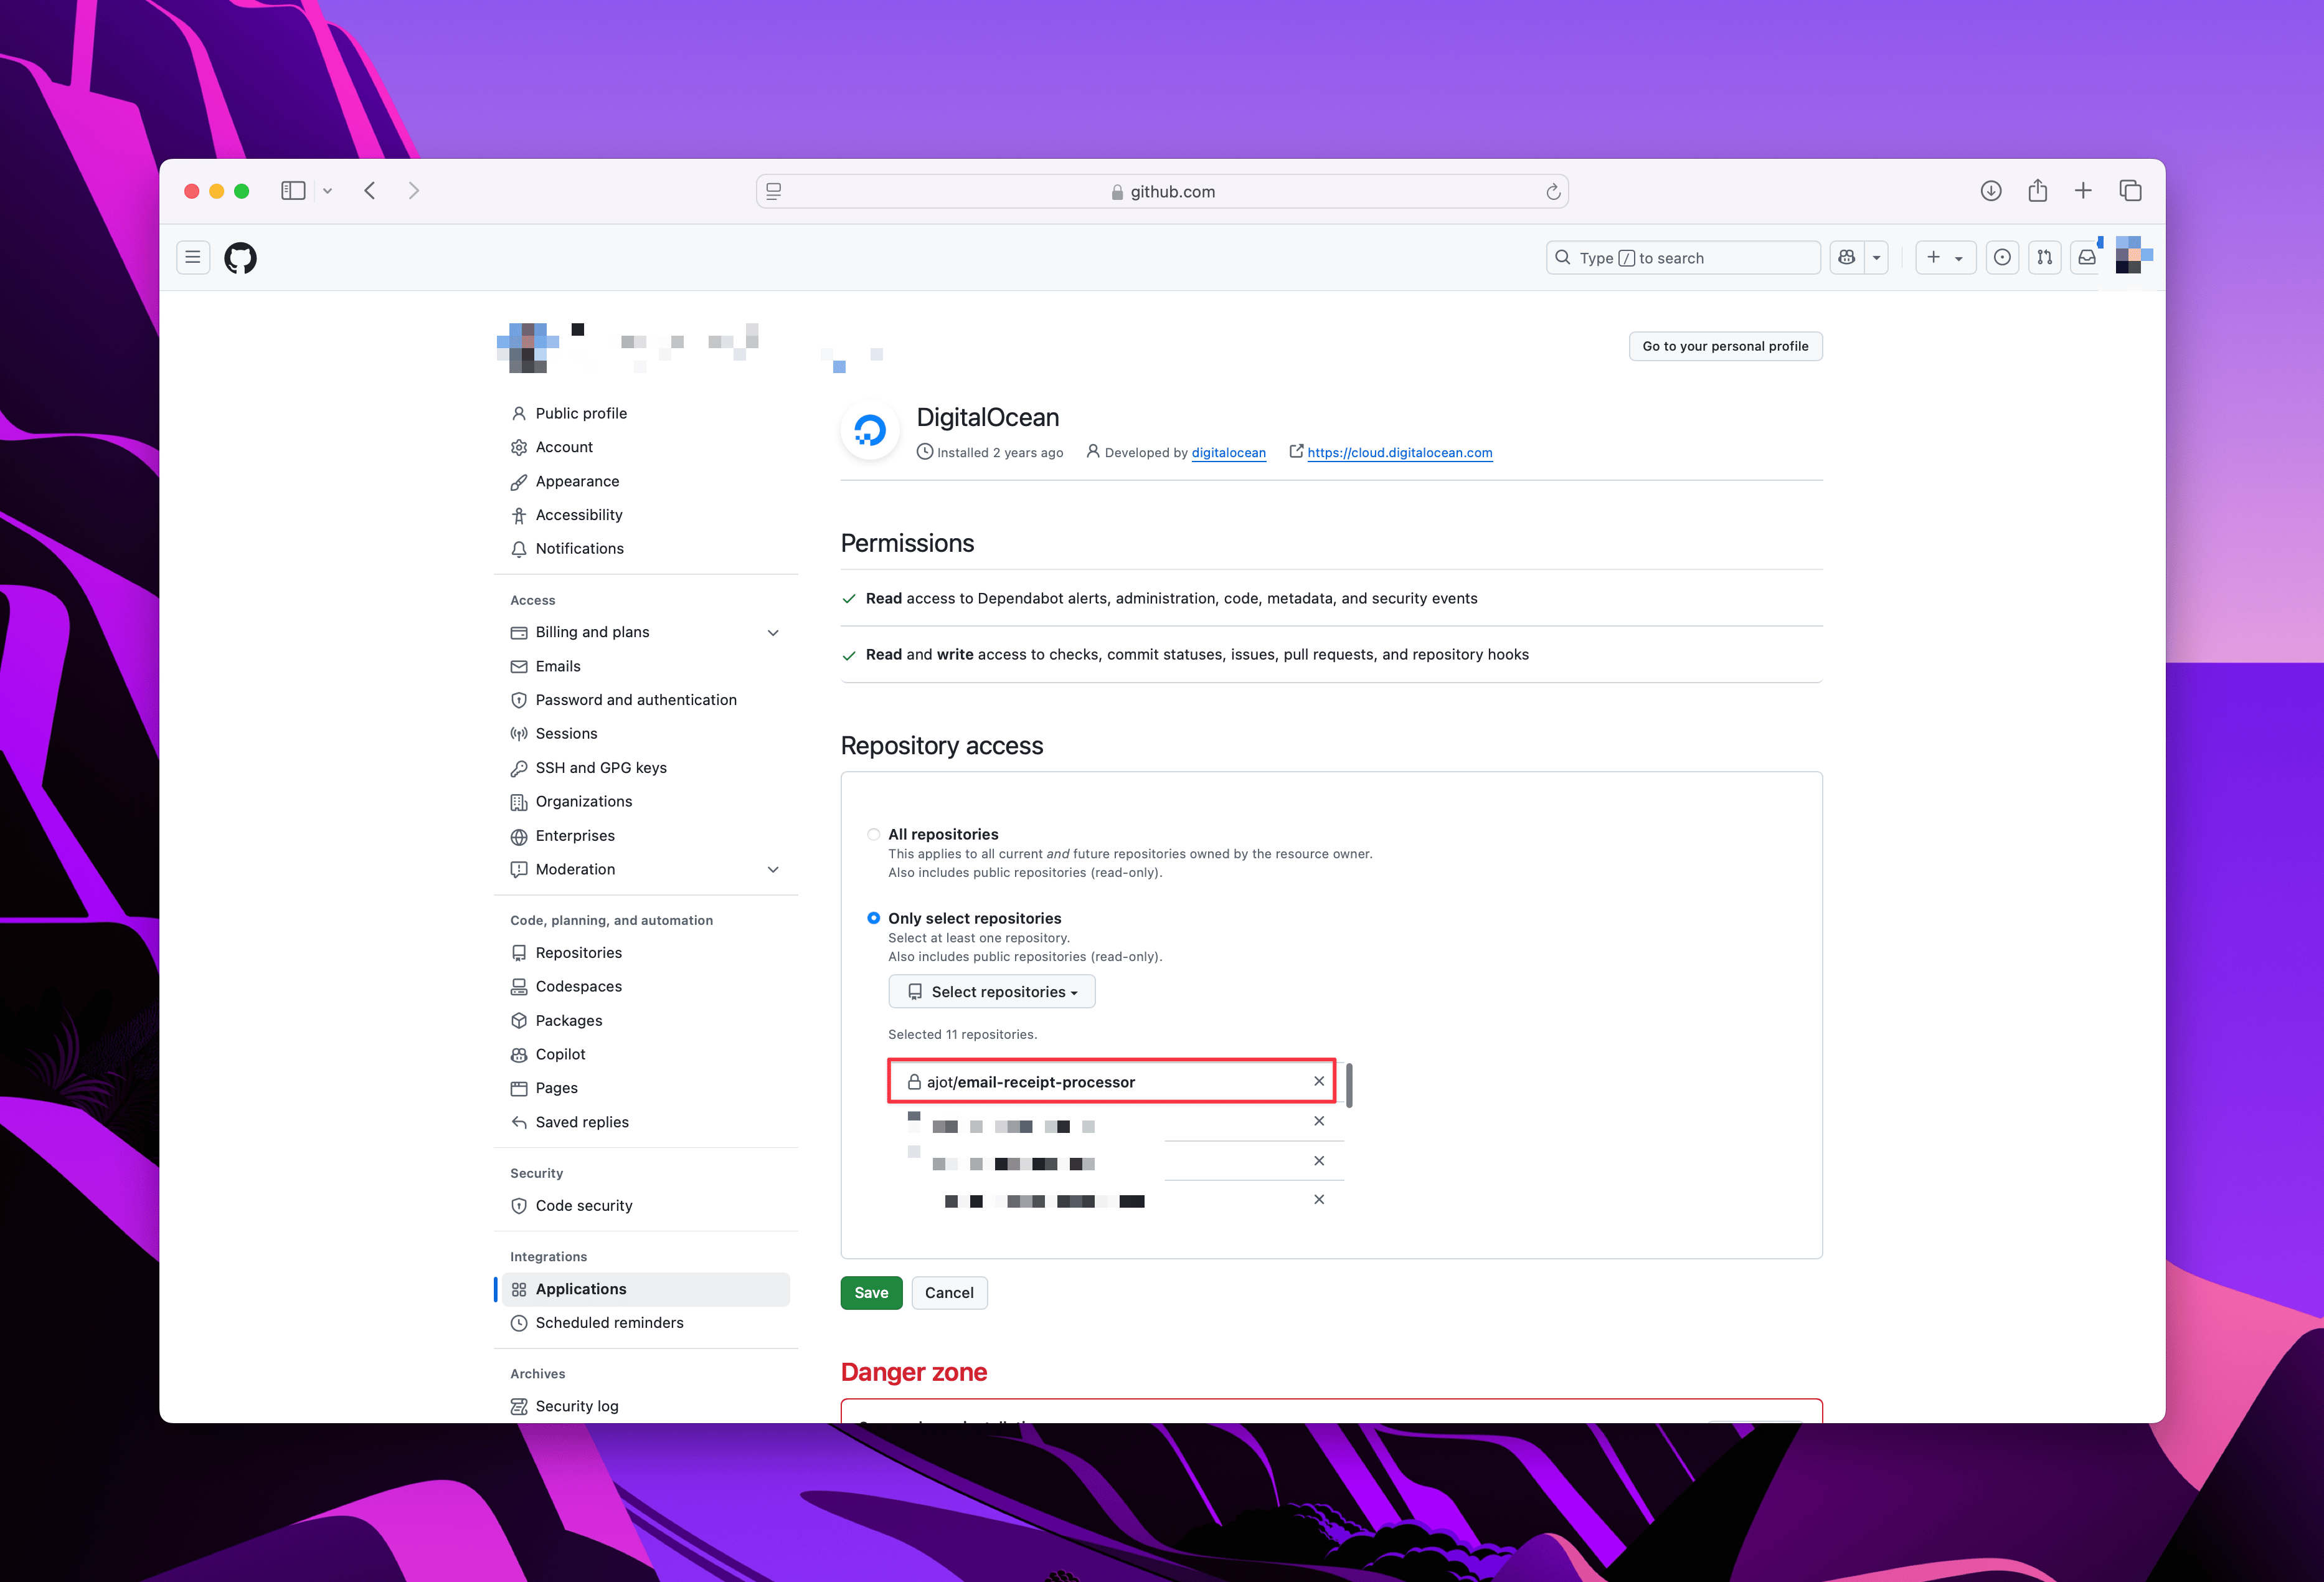This screenshot has height=1582, width=2324.
Task: Click Safari Share button
Action: point(2037,190)
